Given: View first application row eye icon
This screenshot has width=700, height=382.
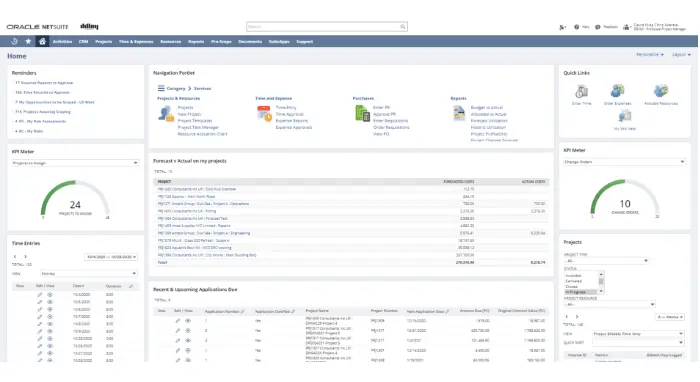Looking at the screenshot, I should pos(188,321).
